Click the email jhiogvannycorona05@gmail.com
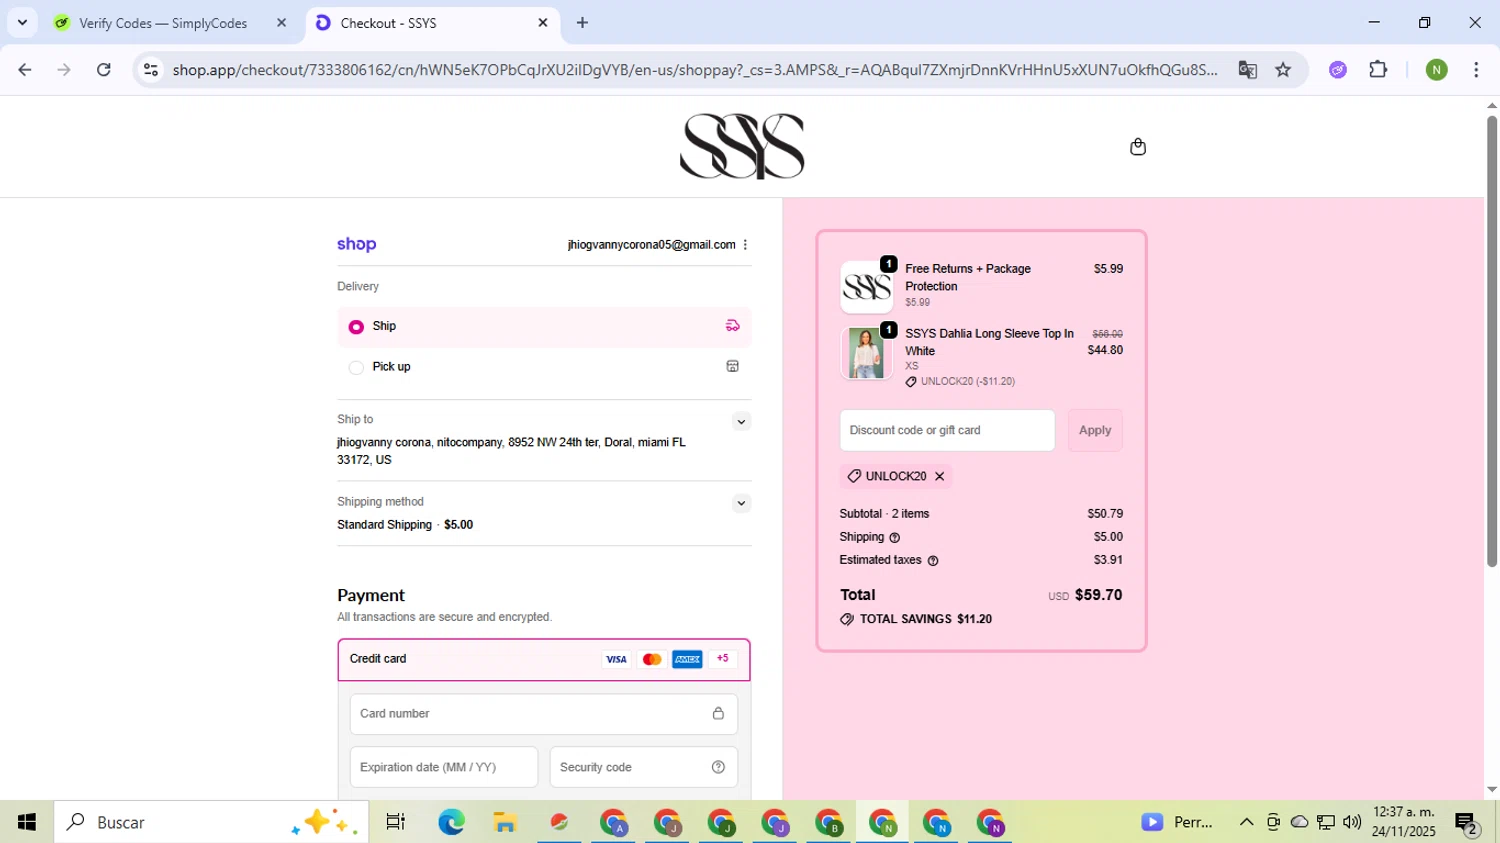Viewport: 1500px width, 843px height. point(651,245)
